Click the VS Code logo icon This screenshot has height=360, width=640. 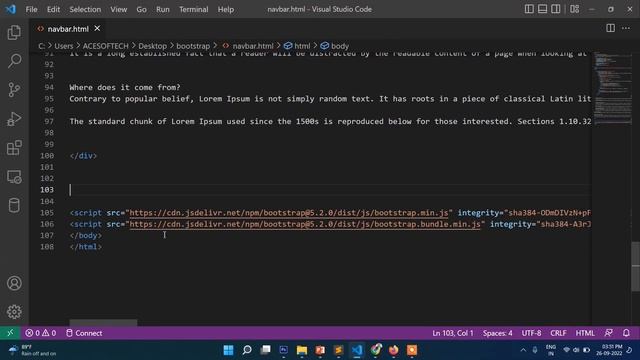tap(10, 9)
